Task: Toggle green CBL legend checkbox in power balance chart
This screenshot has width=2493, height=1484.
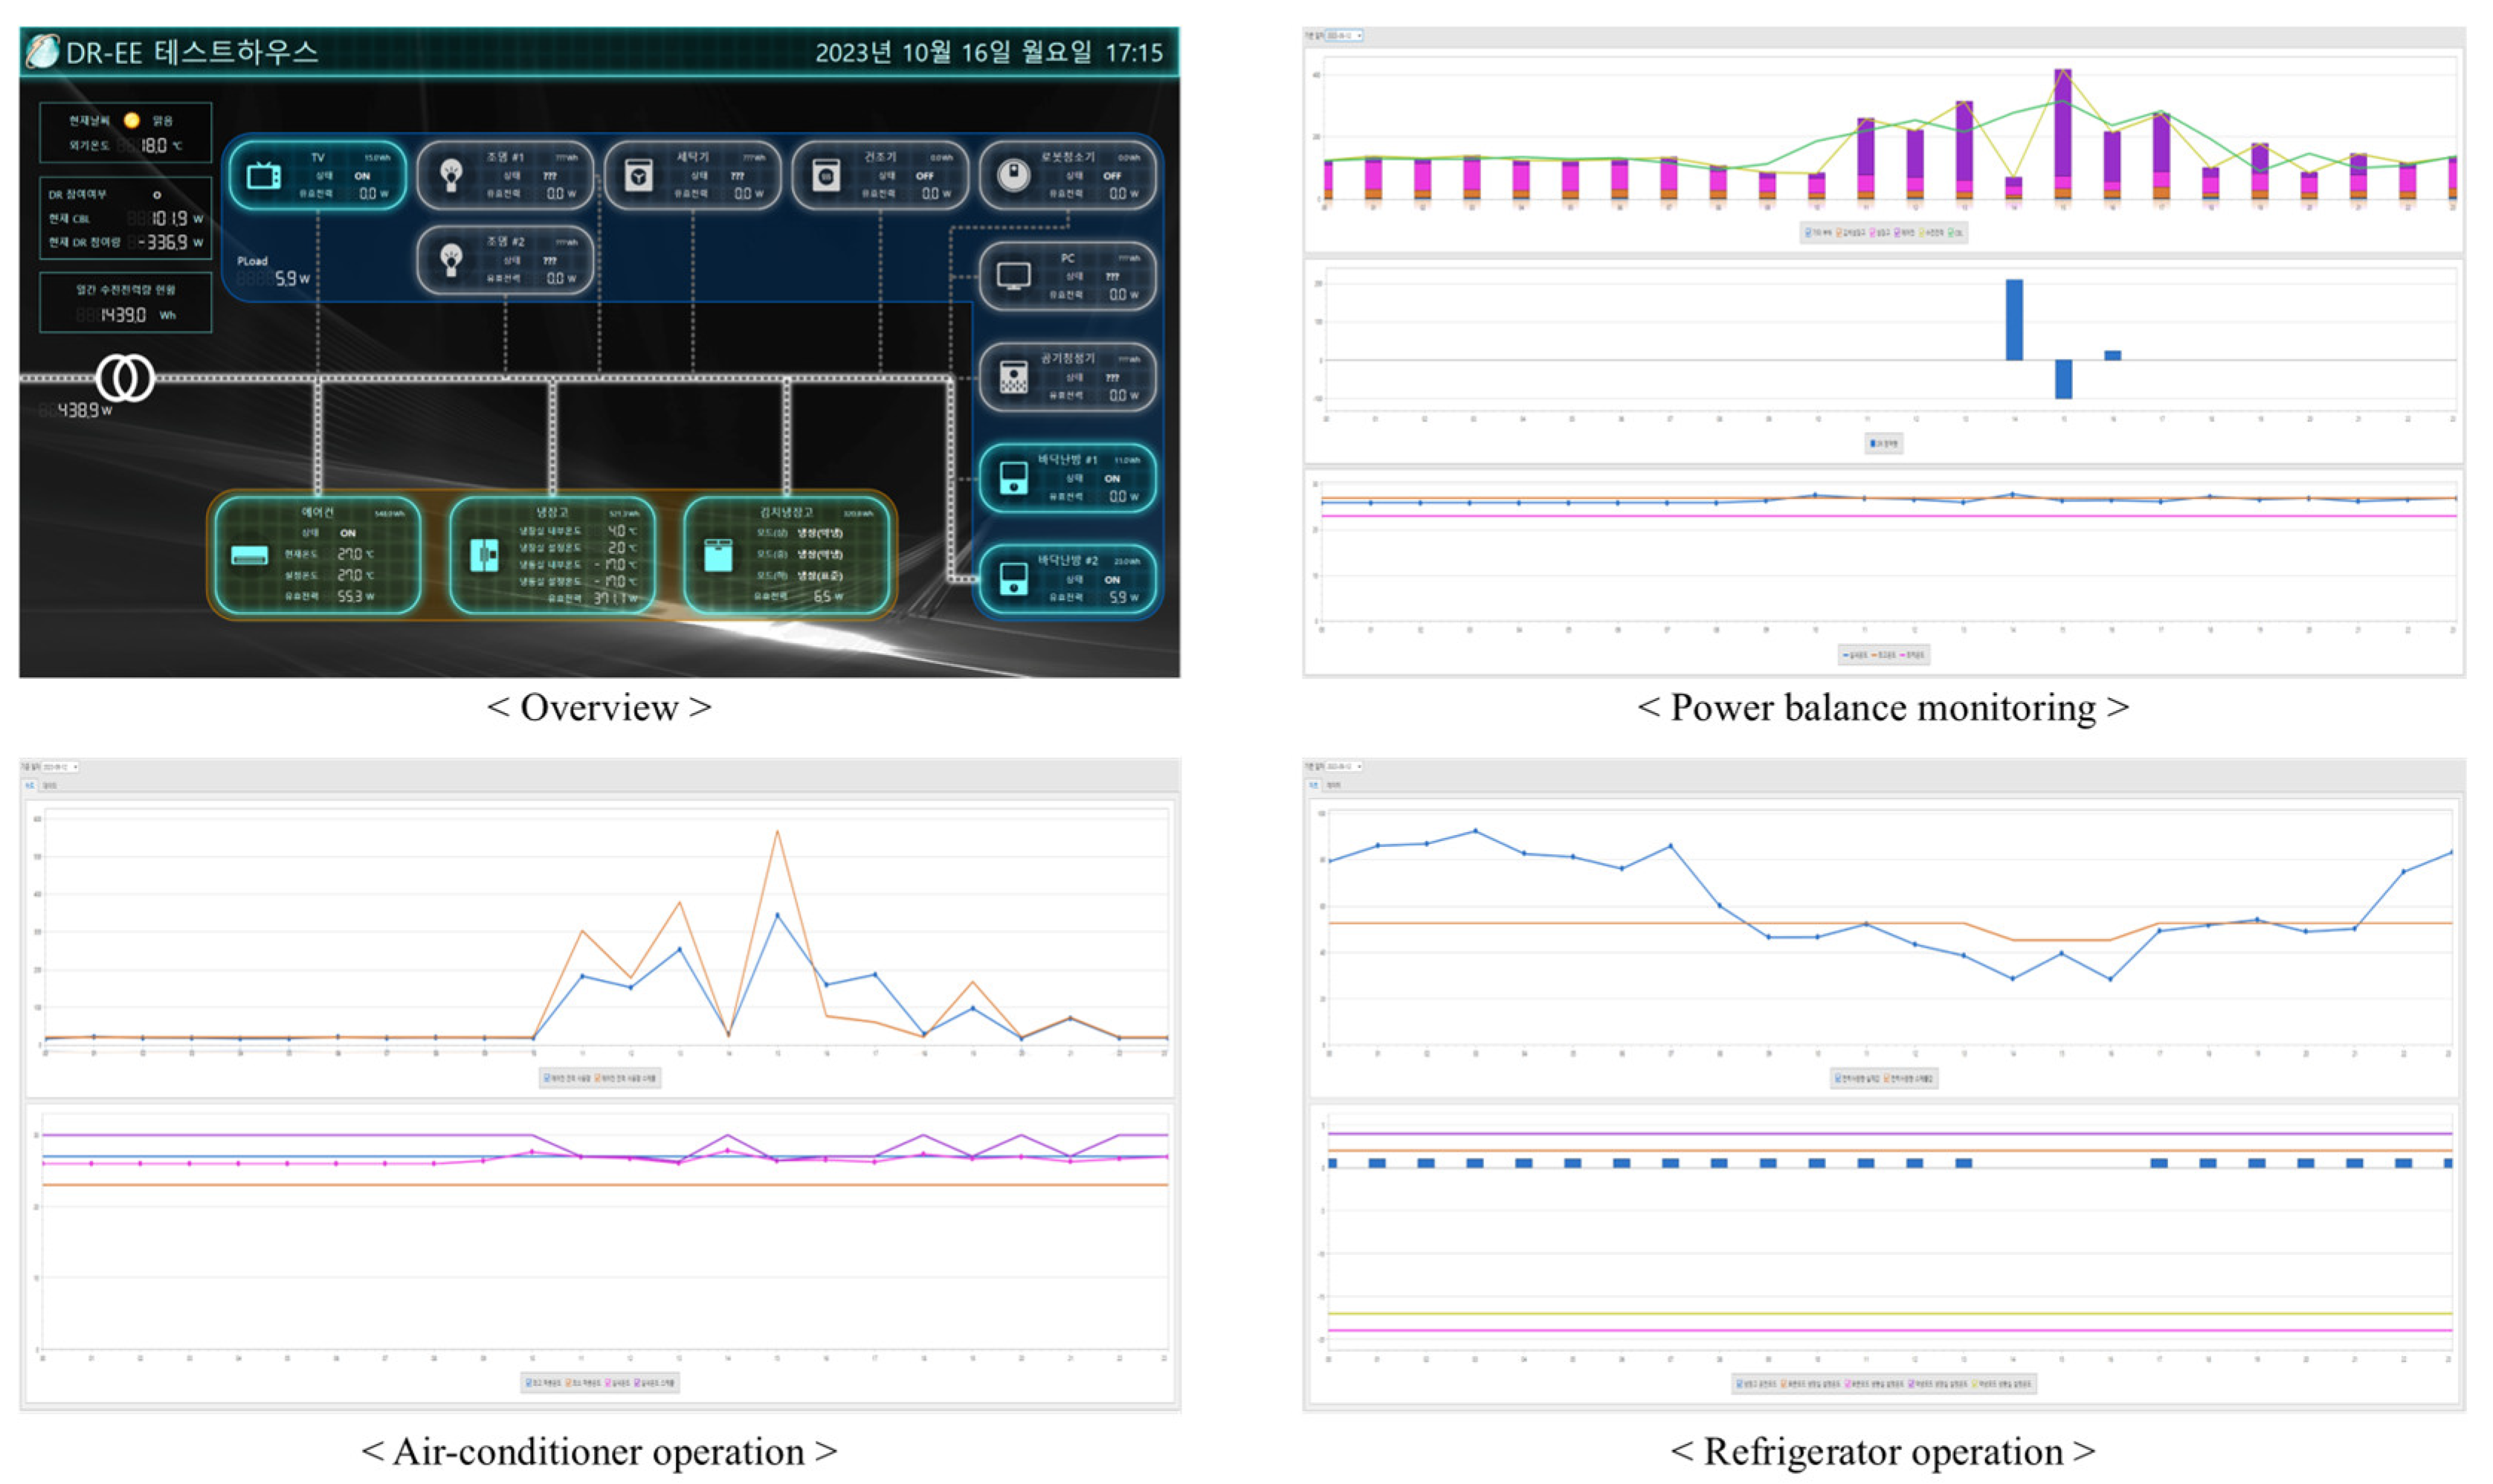Action: pos(1950,233)
